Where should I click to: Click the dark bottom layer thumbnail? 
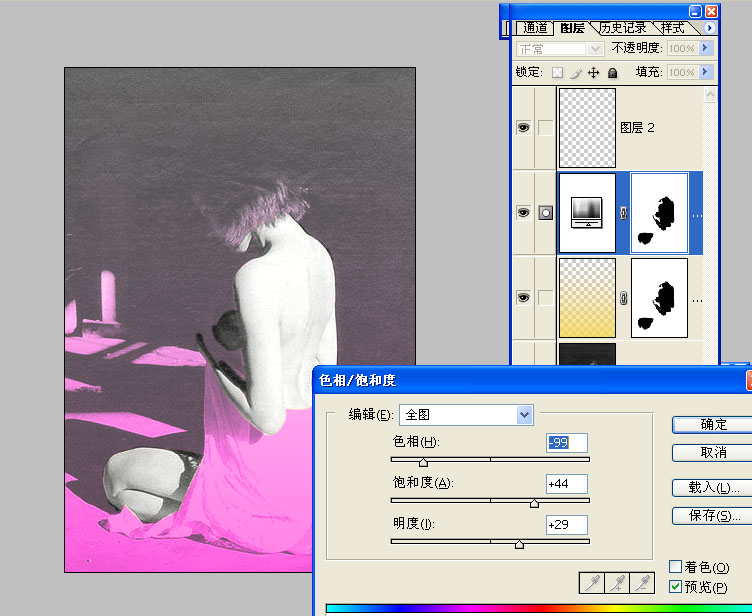587,354
